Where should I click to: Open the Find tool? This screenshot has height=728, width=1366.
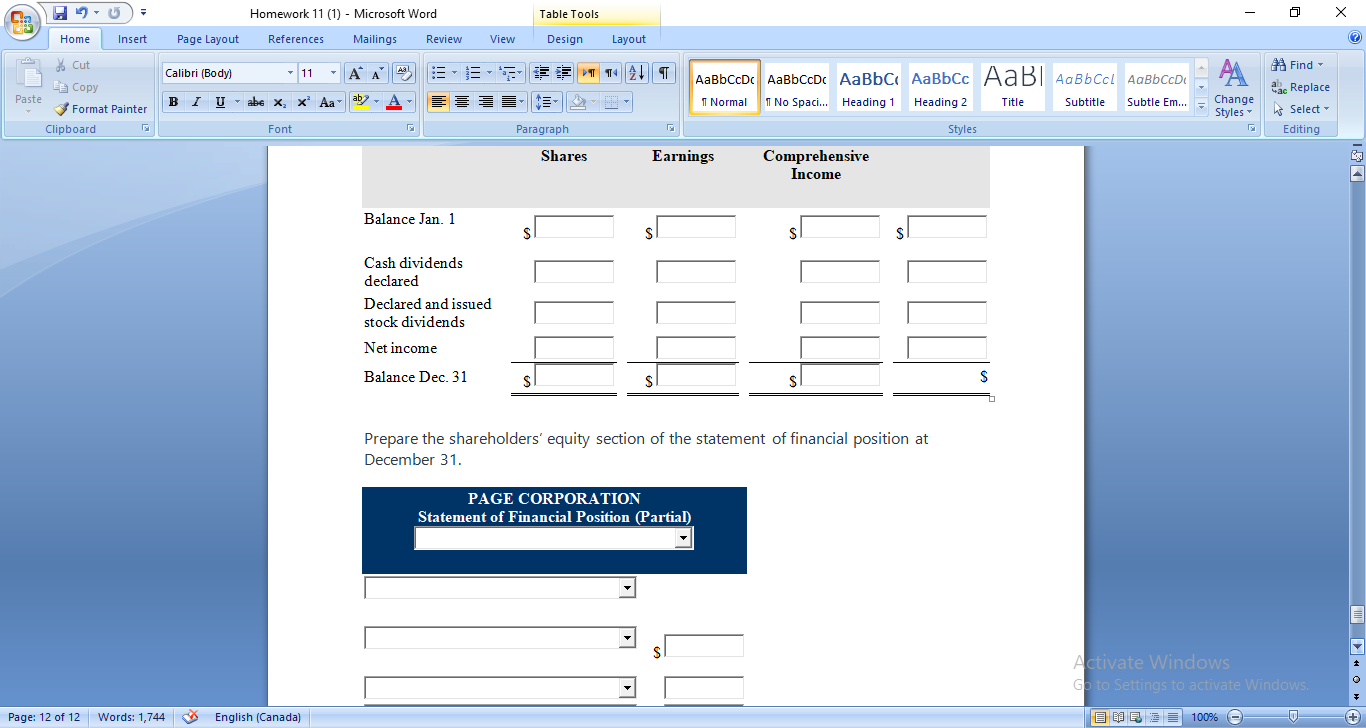pyautogui.click(x=1297, y=65)
